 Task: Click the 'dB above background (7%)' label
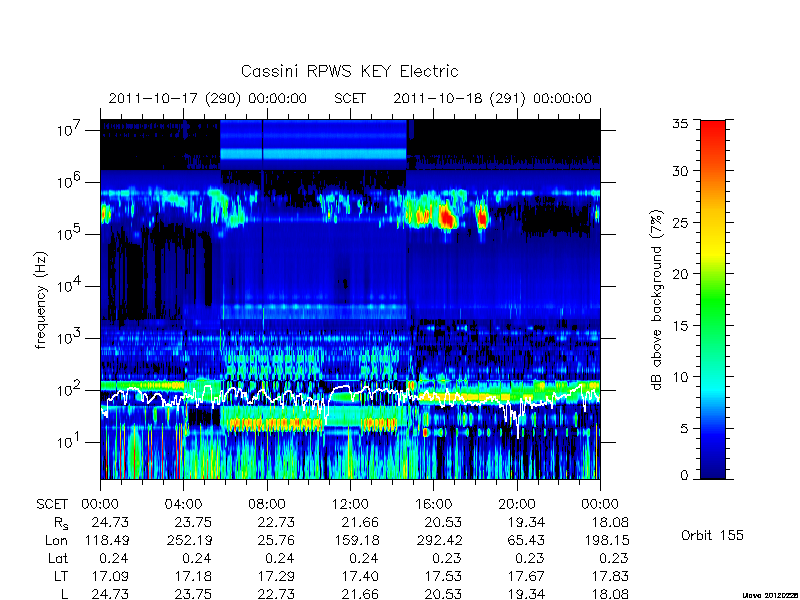[657, 300]
